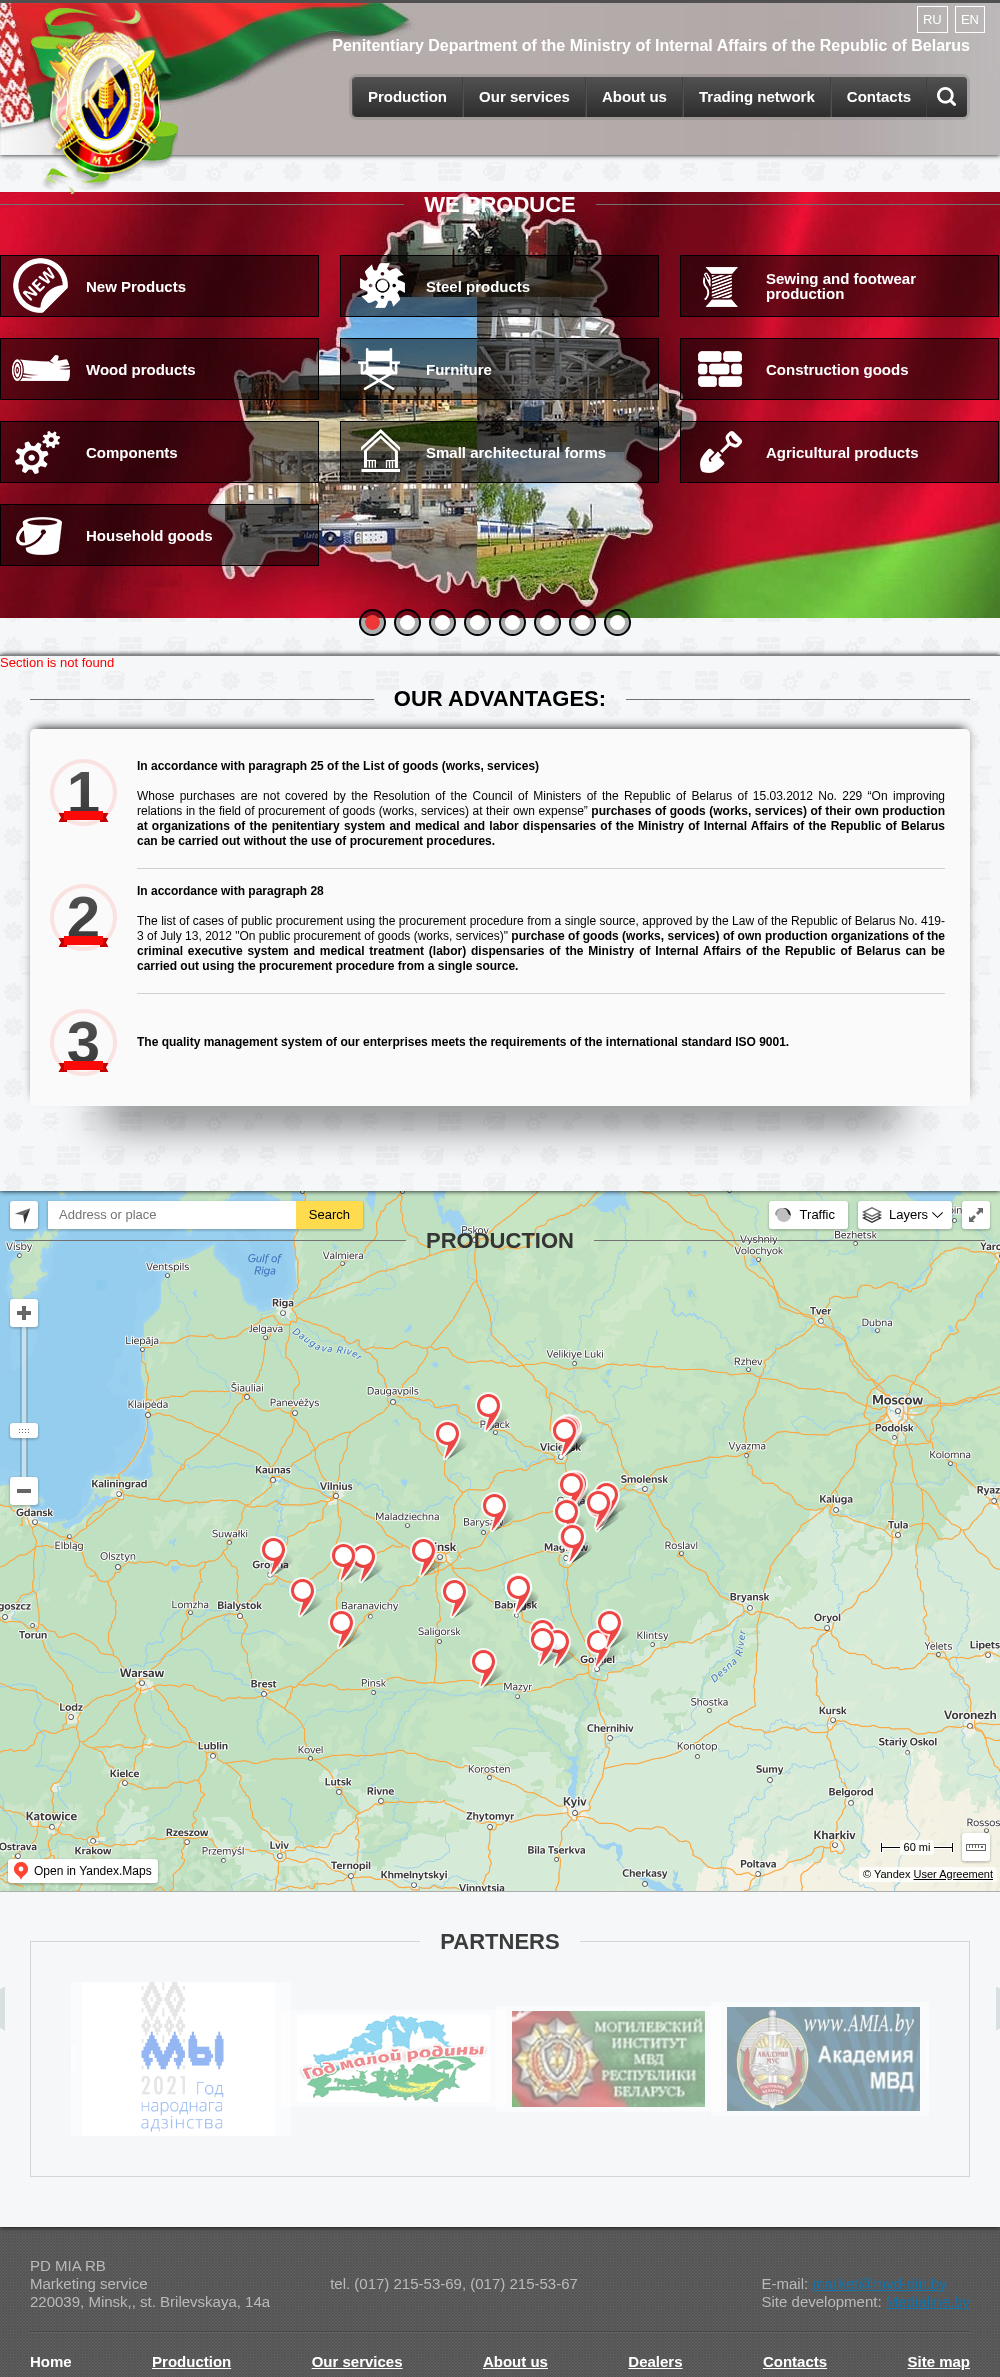The height and width of the screenshot is (2377, 1000).
Task: Open the 2021 Year of National Unity partner logo
Action: point(181,2059)
